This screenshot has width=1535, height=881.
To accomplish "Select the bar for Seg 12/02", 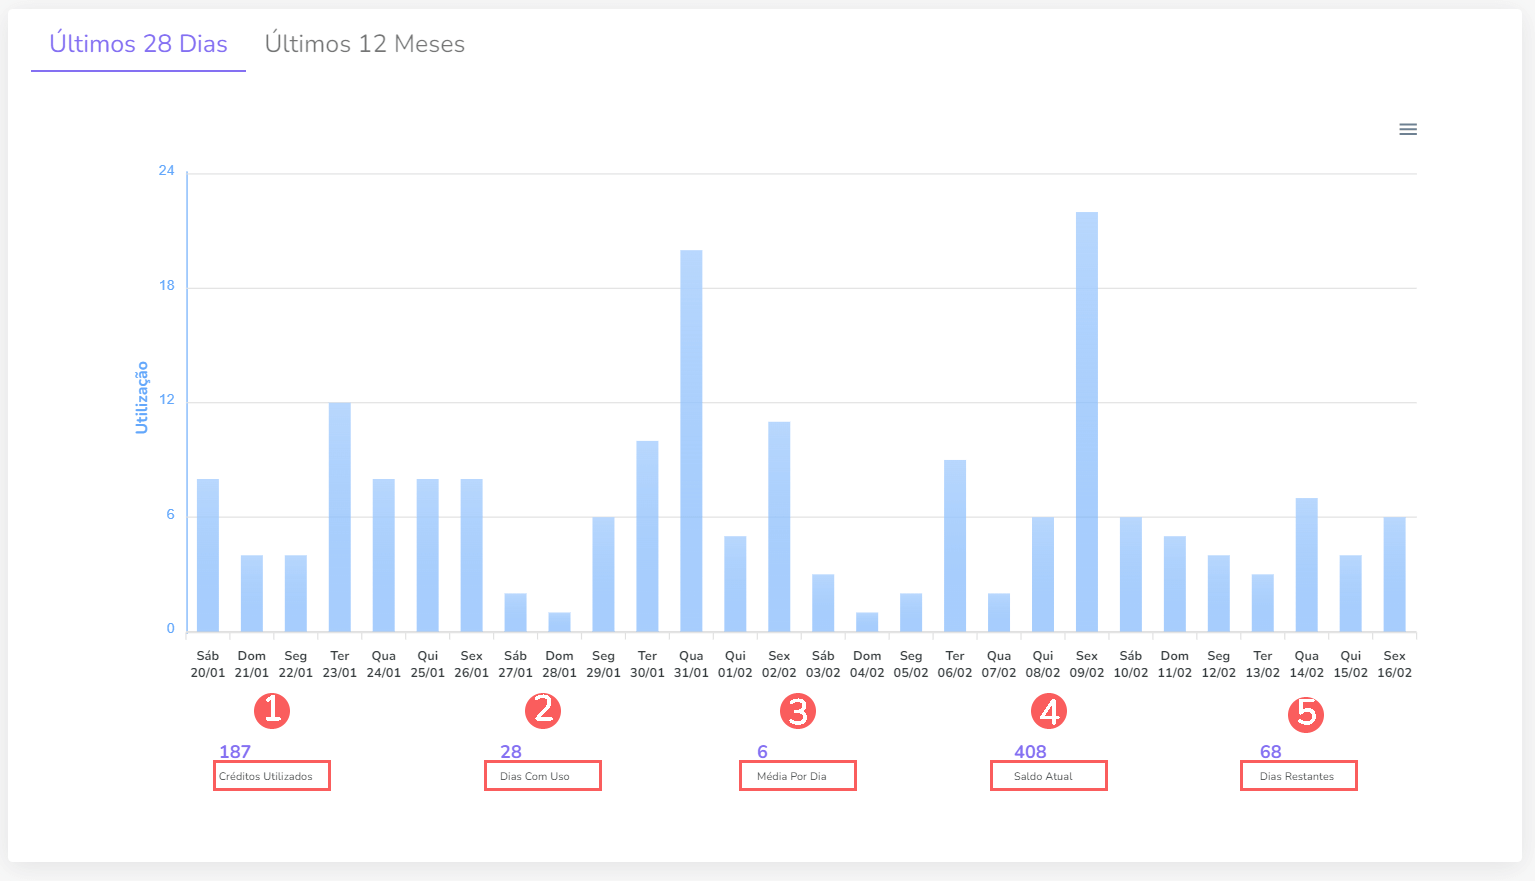I will click(x=1219, y=593).
